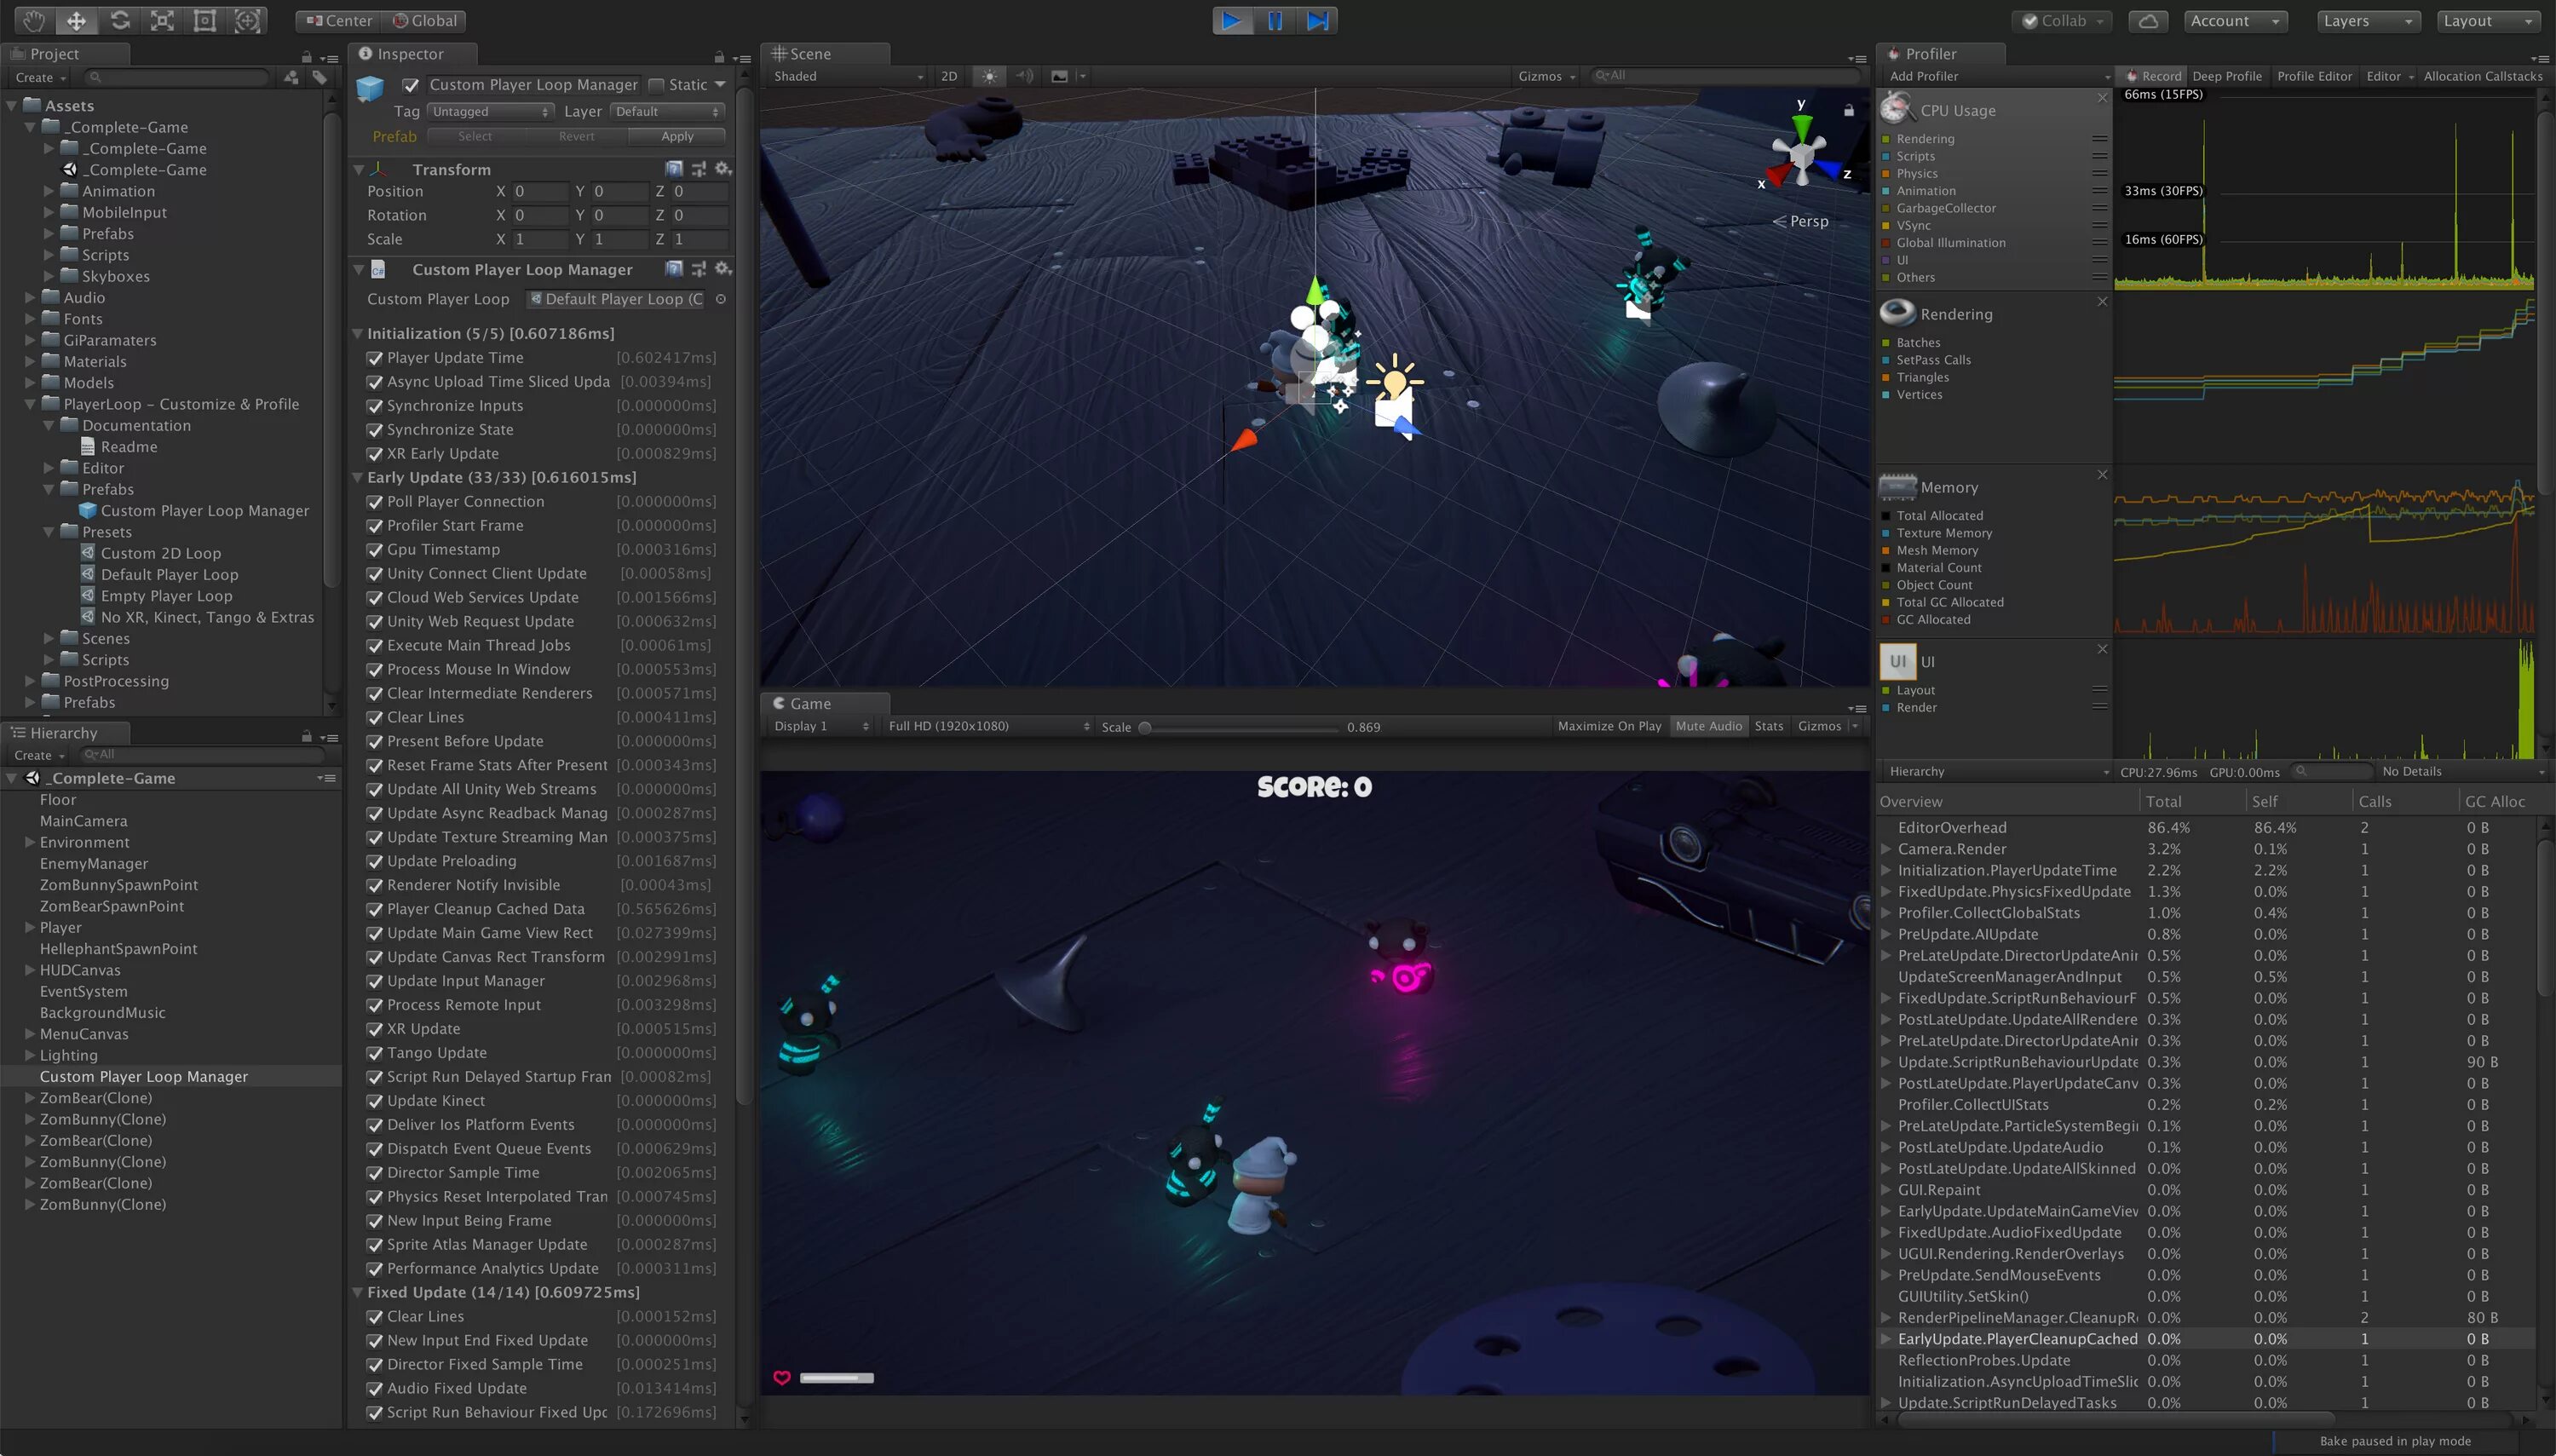Adjust the Game view Scale slider
The height and width of the screenshot is (1456, 2556).
pos(1145,727)
